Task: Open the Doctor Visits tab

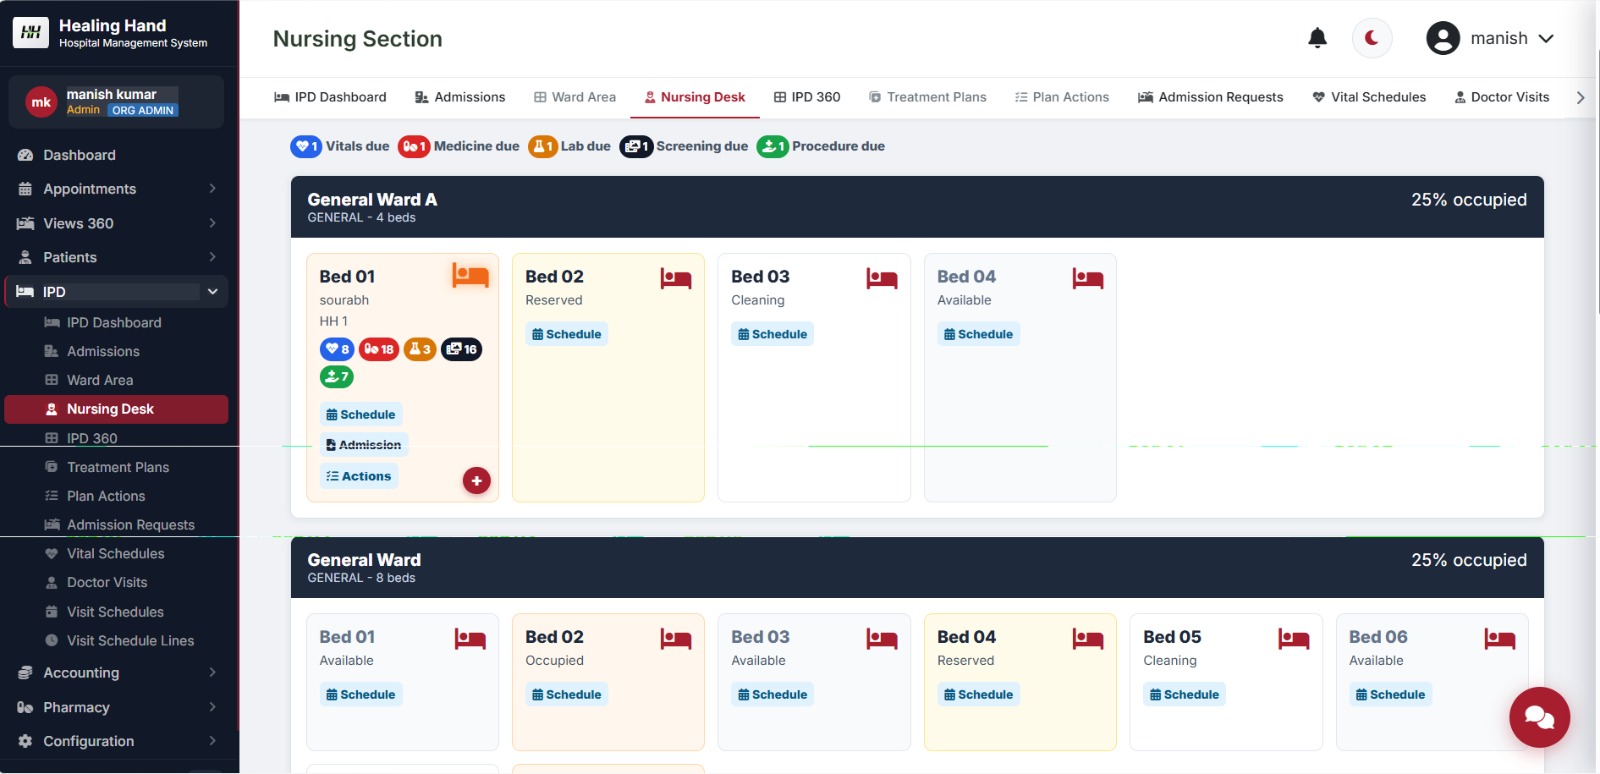Action: click(x=1502, y=97)
